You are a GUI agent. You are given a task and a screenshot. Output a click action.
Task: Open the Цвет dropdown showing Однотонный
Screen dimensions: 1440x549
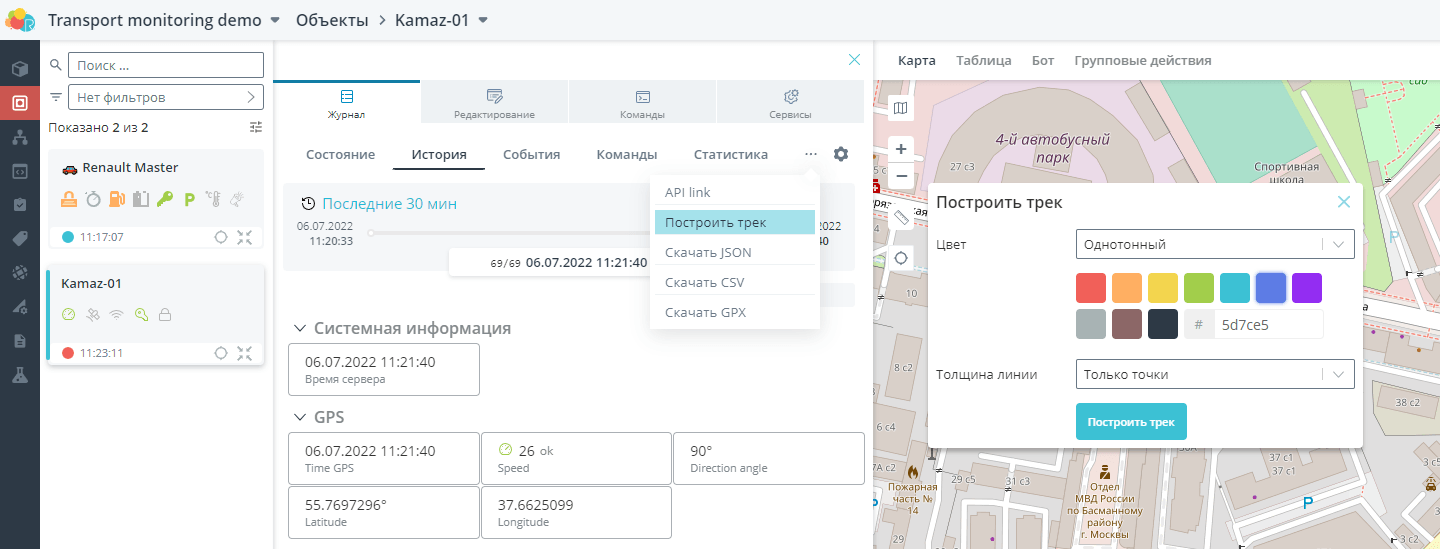pos(1215,244)
